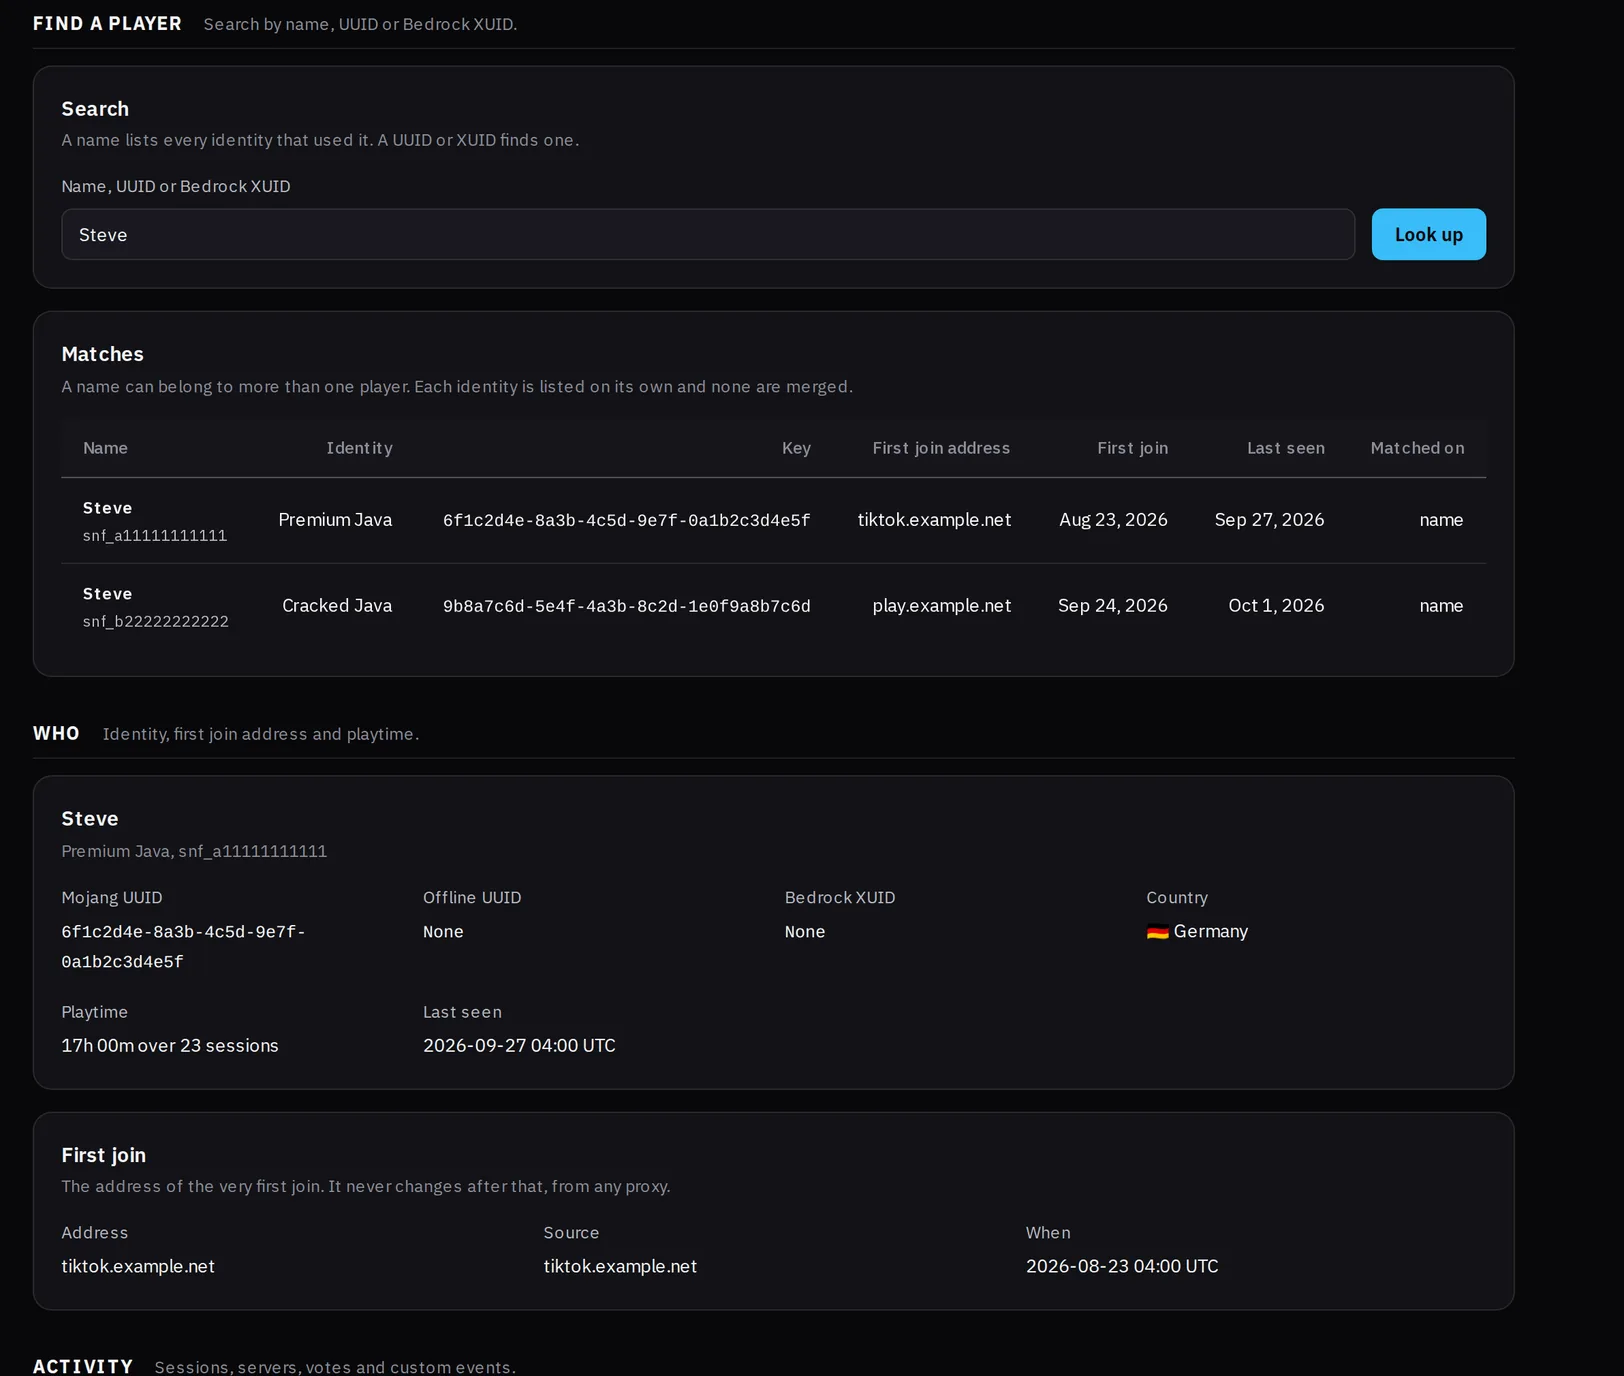Viewport: 1624px width, 1376px height.
Task: Focus the Name, UUID or XUID search field
Action: pos(708,234)
